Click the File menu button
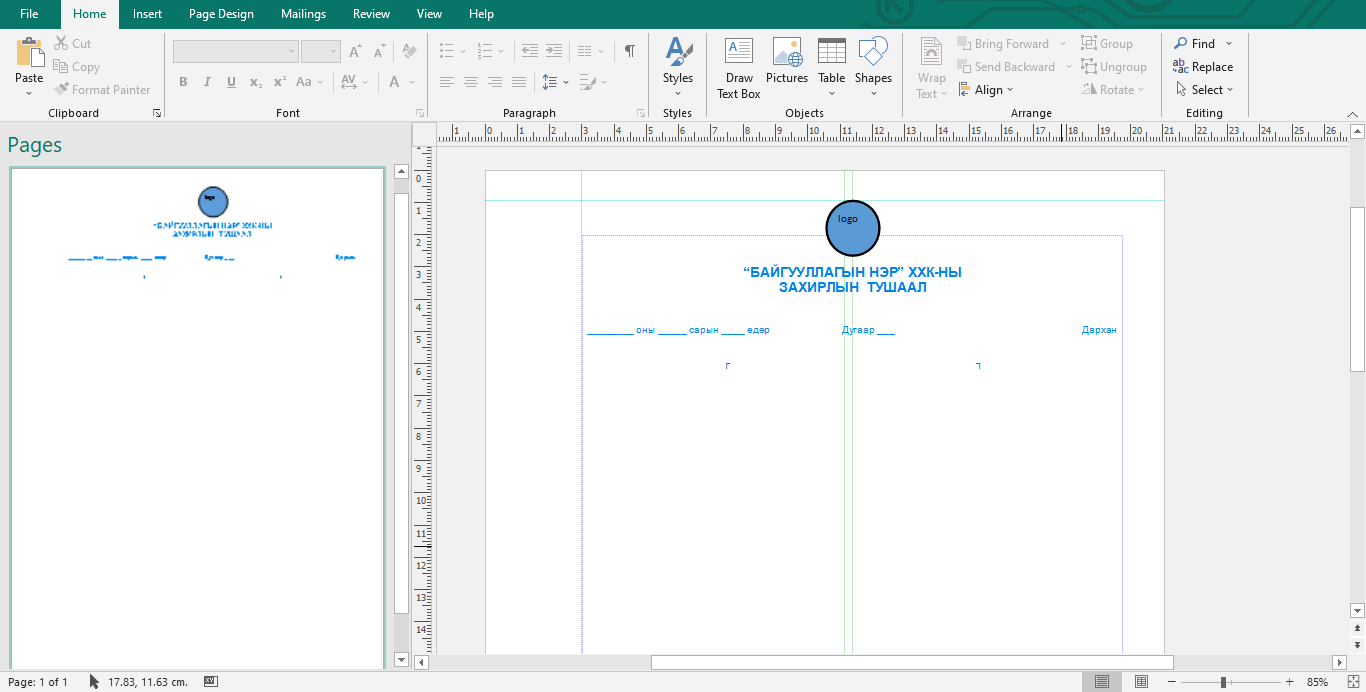The width and height of the screenshot is (1366, 692). coord(29,14)
